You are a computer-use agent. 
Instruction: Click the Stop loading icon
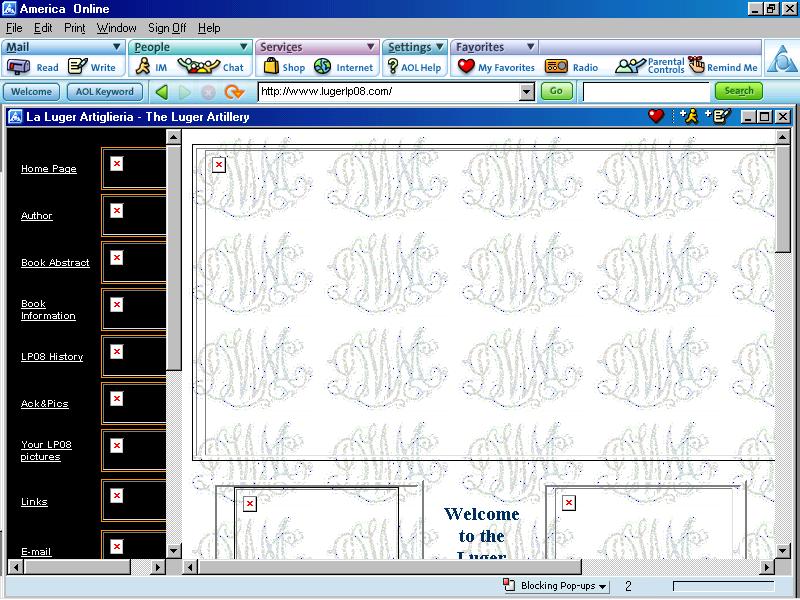pyautogui.click(x=208, y=92)
